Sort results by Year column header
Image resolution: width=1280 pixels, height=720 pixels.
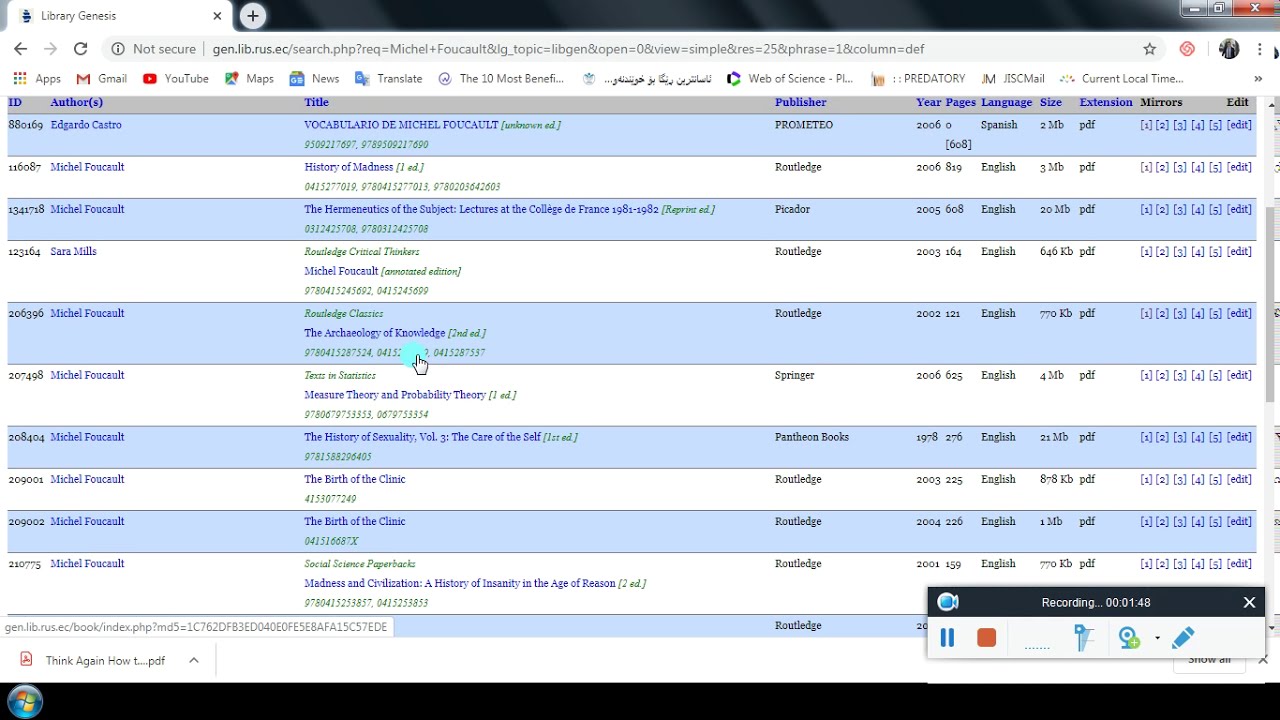tap(928, 102)
